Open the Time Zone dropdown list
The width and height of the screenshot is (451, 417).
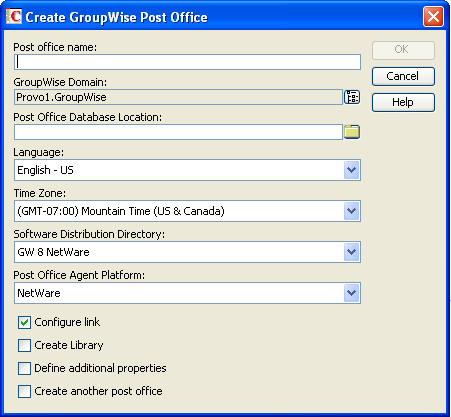tap(352, 211)
